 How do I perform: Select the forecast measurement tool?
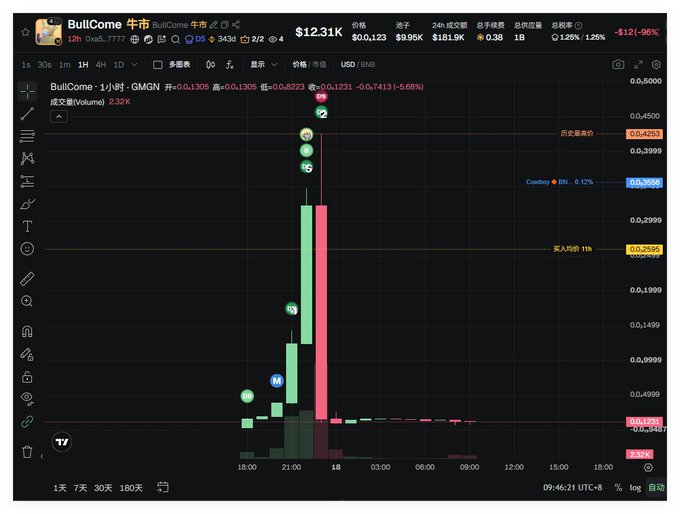point(27,181)
